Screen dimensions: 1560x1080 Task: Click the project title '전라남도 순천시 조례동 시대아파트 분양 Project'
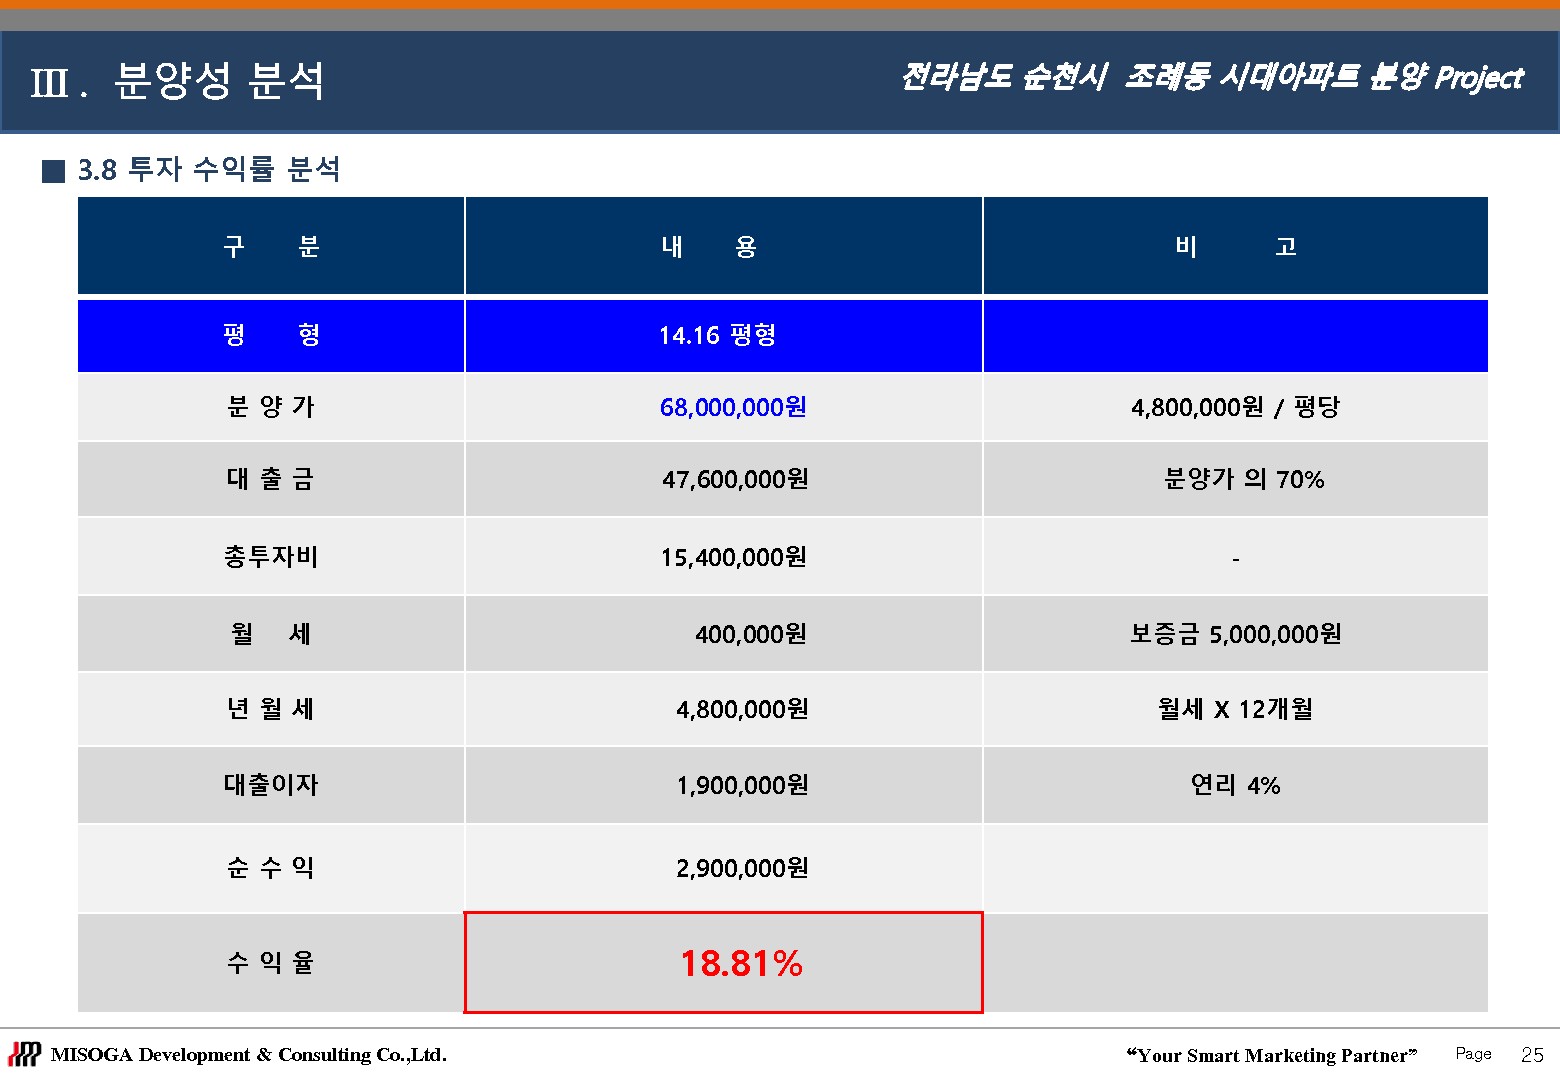(x=1212, y=77)
